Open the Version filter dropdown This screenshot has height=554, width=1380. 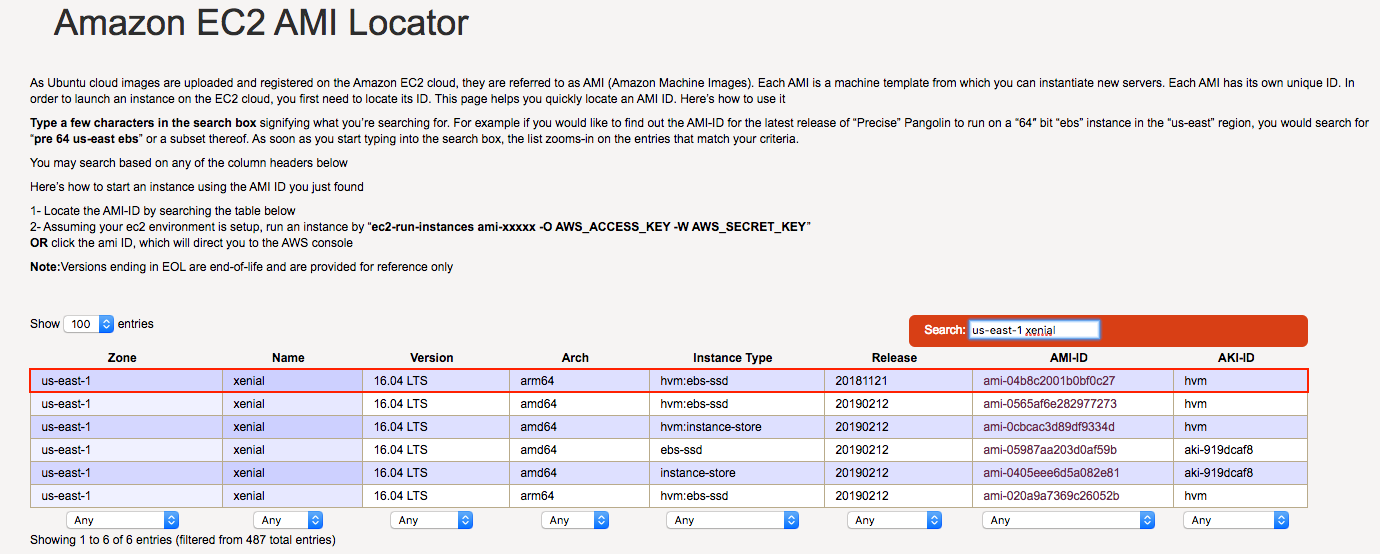(430, 520)
